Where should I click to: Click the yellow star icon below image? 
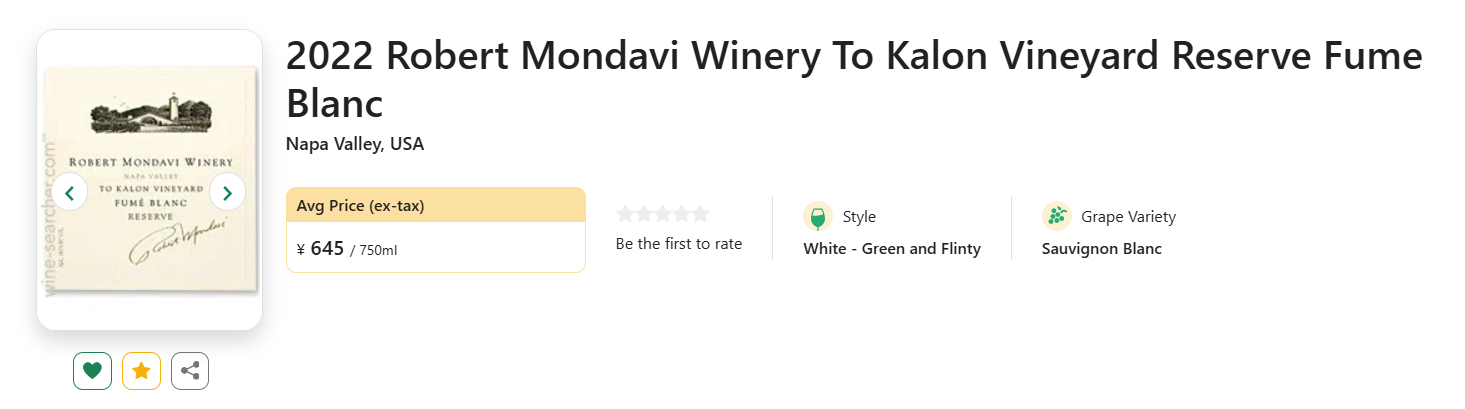click(141, 371)
